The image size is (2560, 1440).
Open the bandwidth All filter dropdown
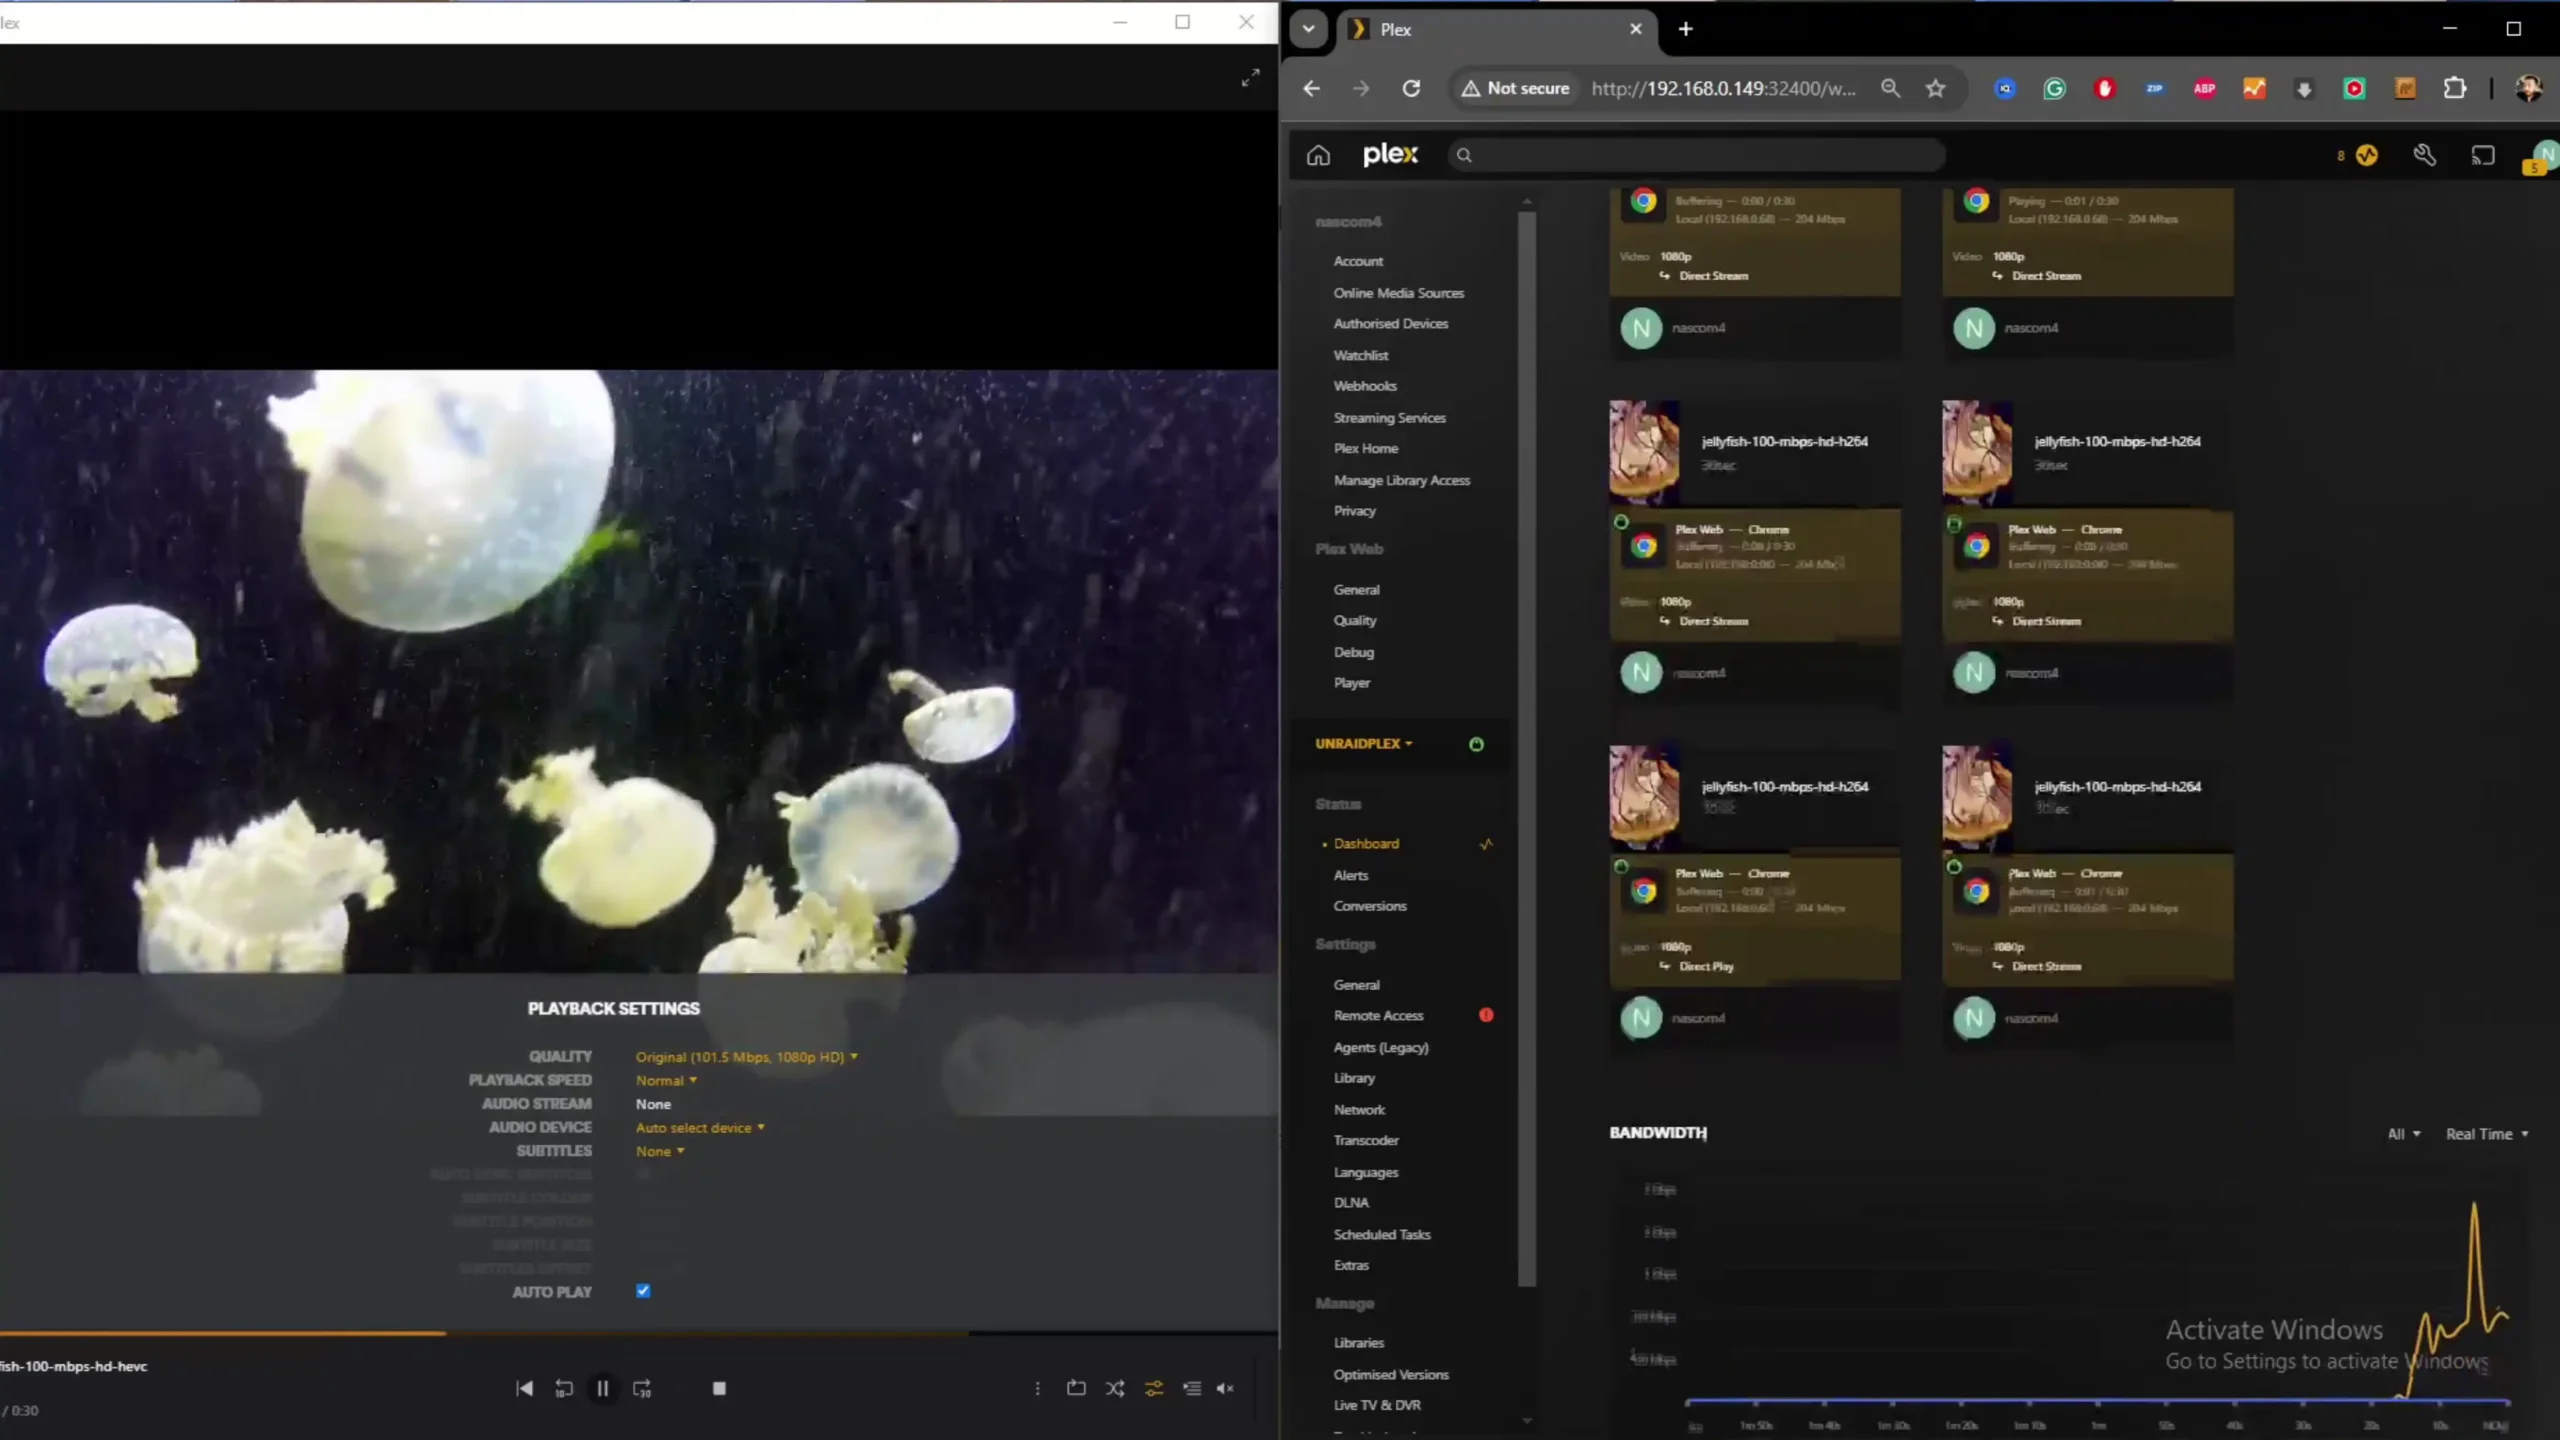pos(2404,1134)
